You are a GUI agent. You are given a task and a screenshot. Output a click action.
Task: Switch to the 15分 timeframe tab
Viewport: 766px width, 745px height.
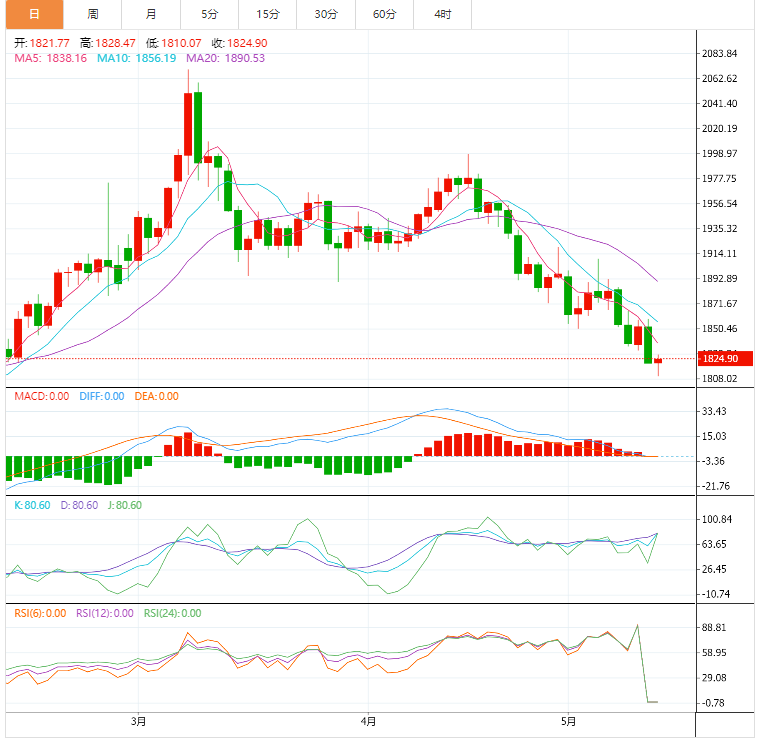point(267,14)
